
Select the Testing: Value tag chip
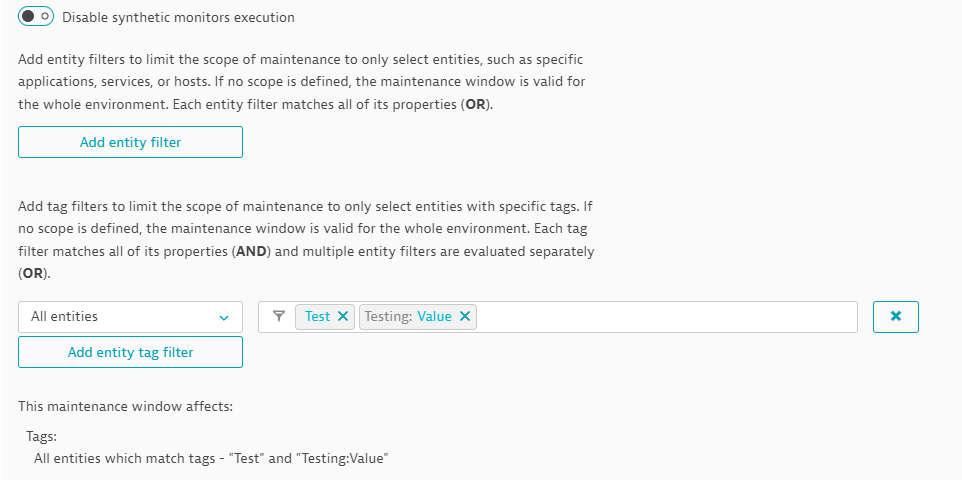(x=408, y=317)
